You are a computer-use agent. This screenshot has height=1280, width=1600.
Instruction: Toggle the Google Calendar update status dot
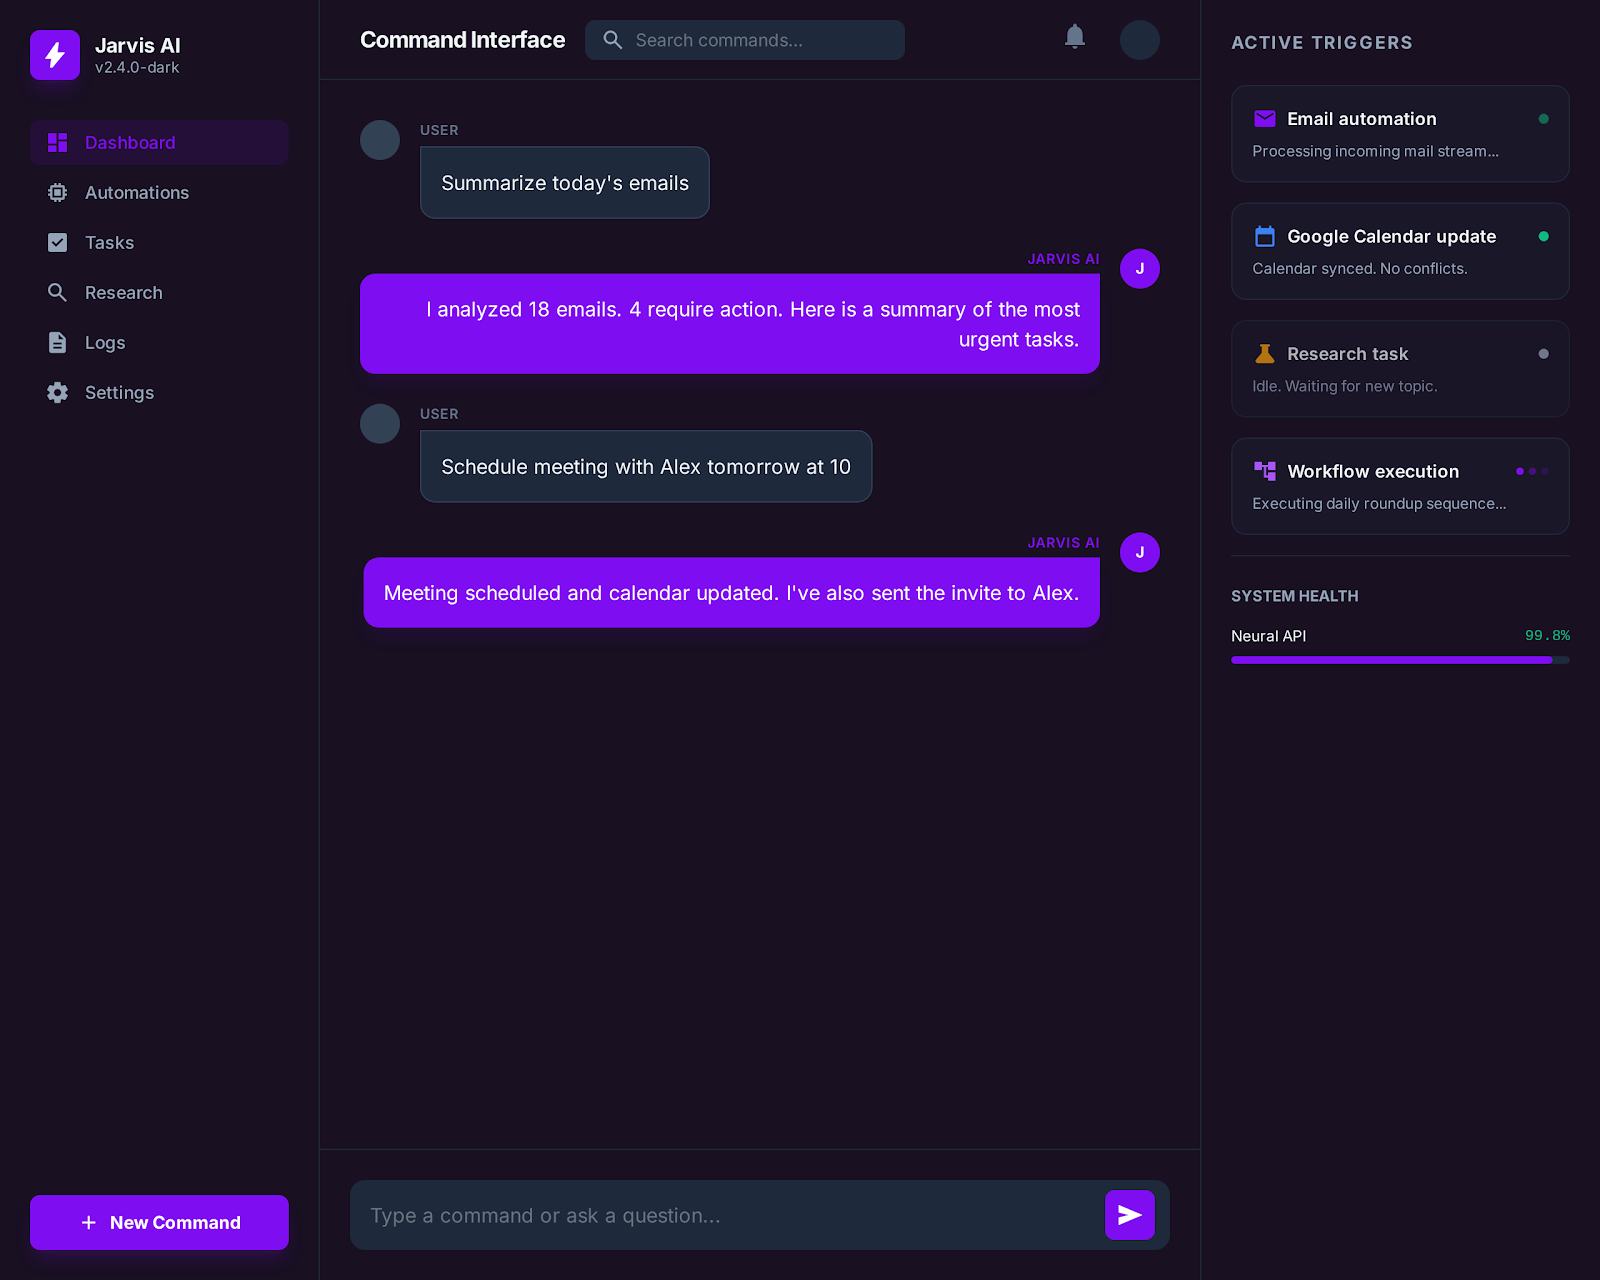[x=1544, y=237]
